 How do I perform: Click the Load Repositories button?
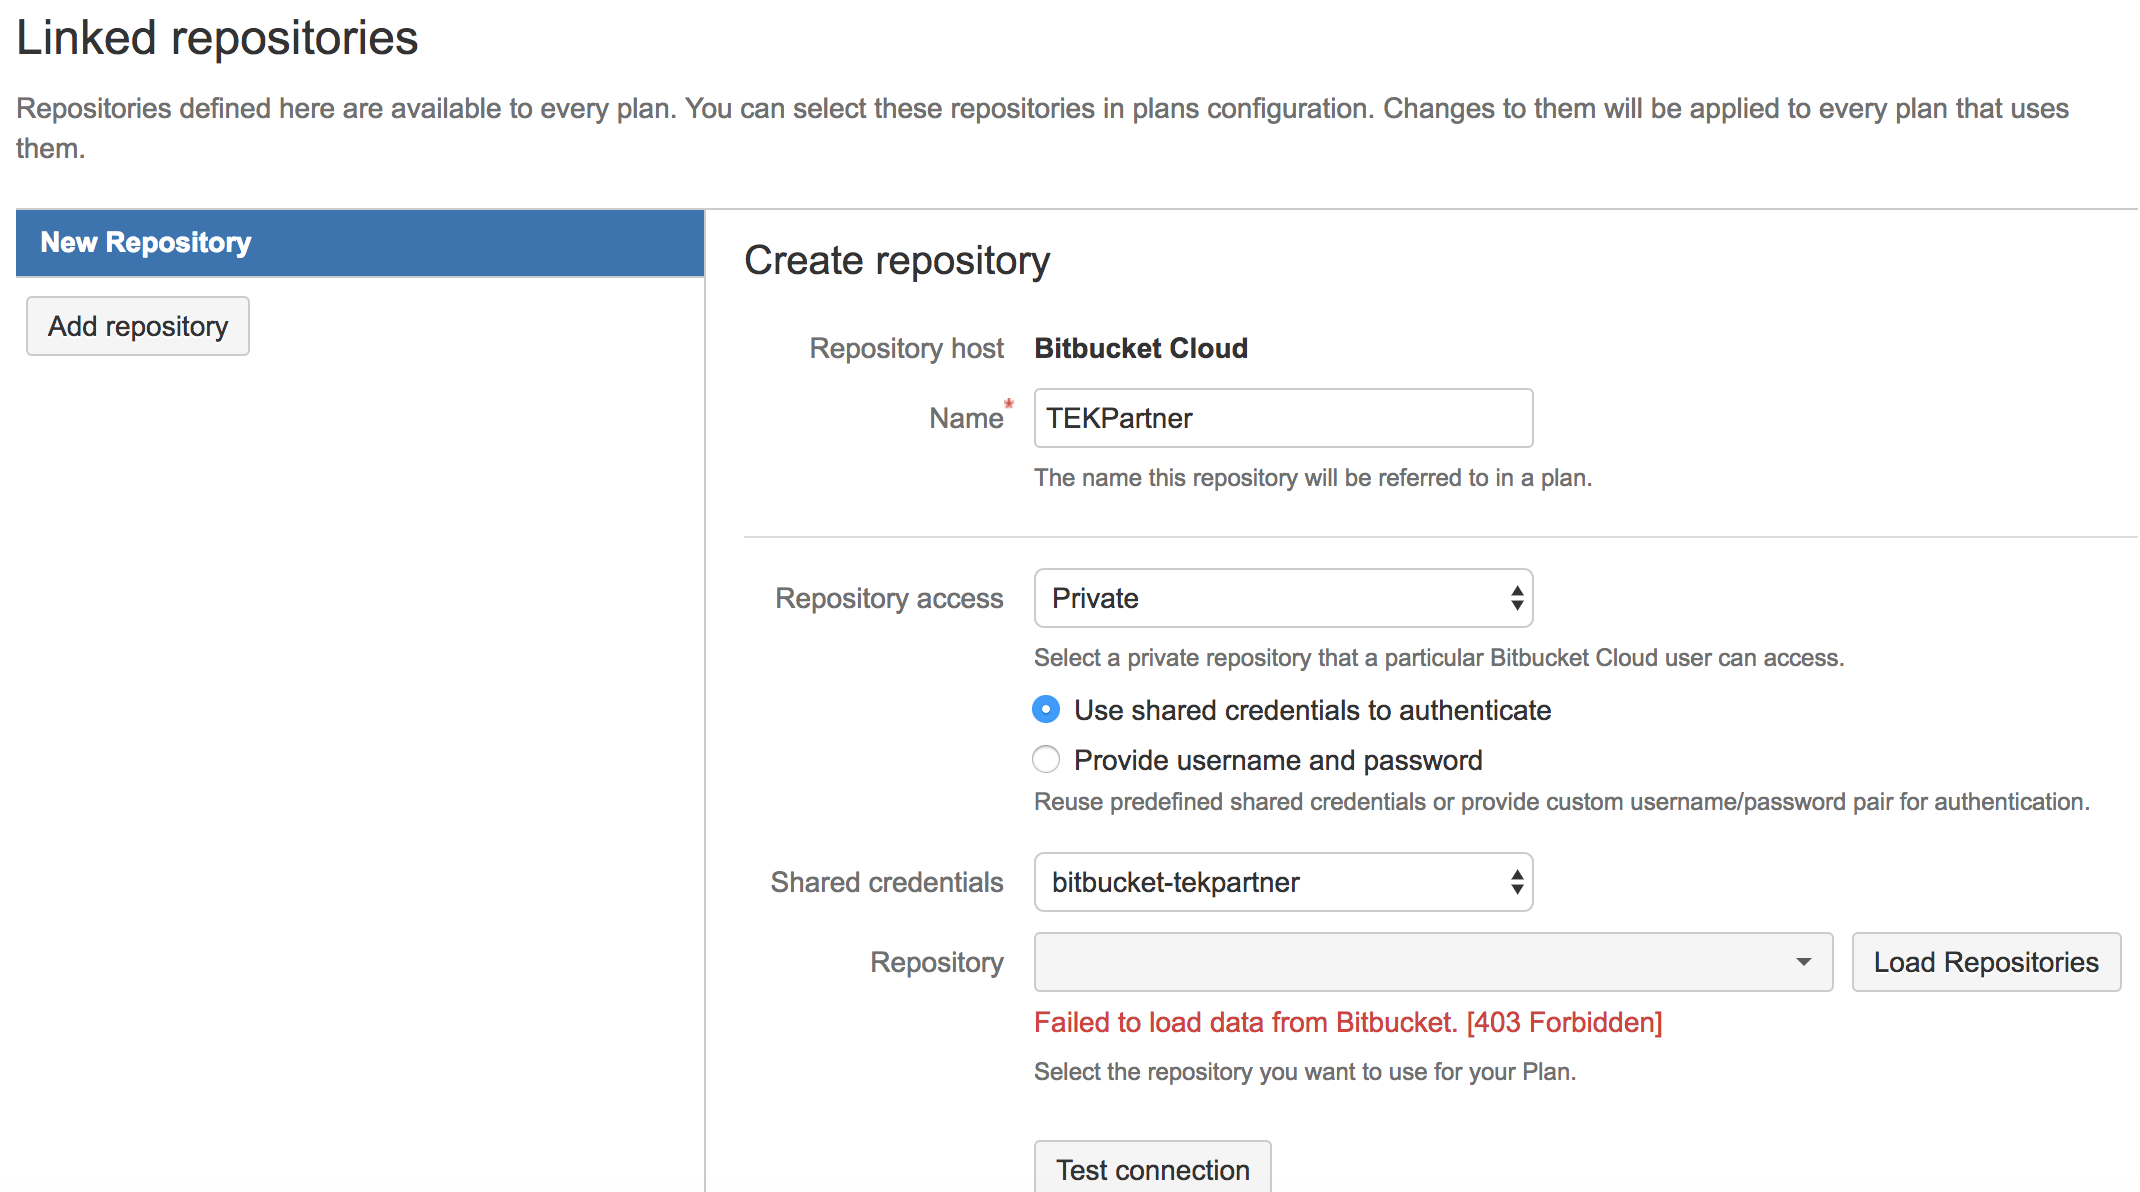click(x=1986, y=962)
